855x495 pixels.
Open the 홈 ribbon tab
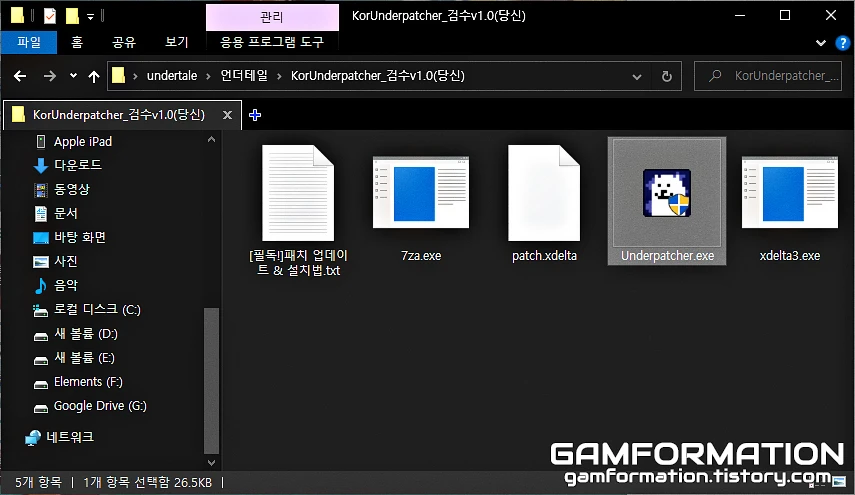tap(77, 42)
